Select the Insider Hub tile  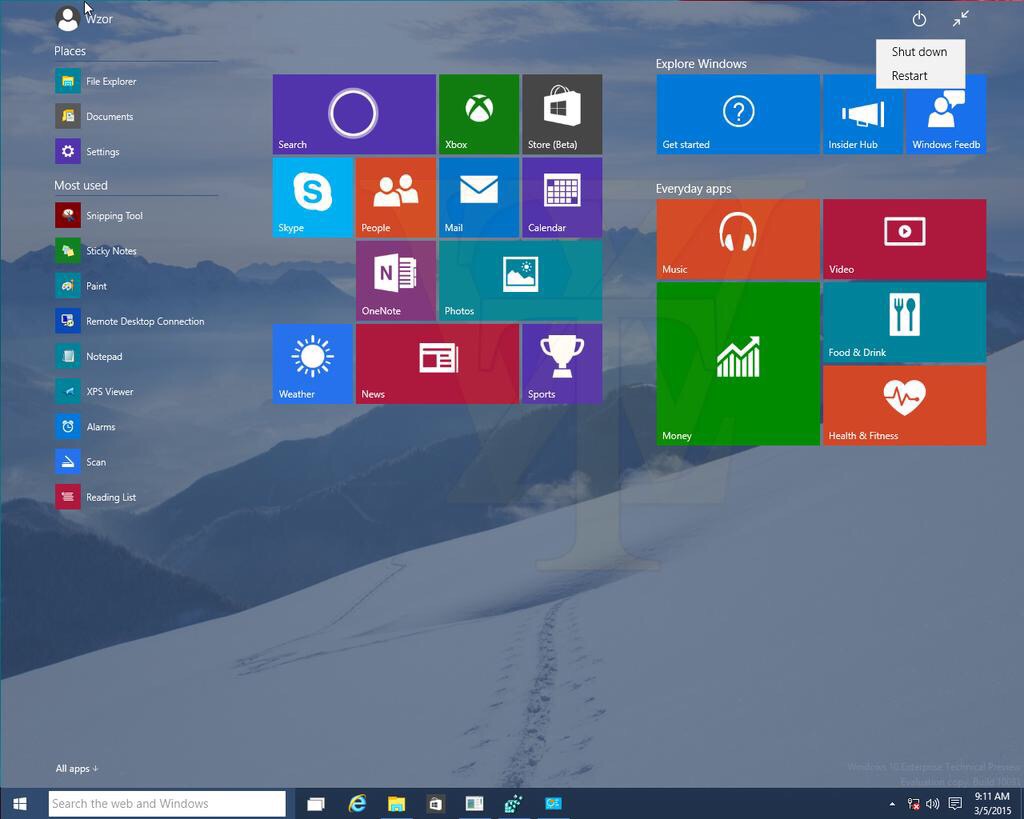[861, 114]
